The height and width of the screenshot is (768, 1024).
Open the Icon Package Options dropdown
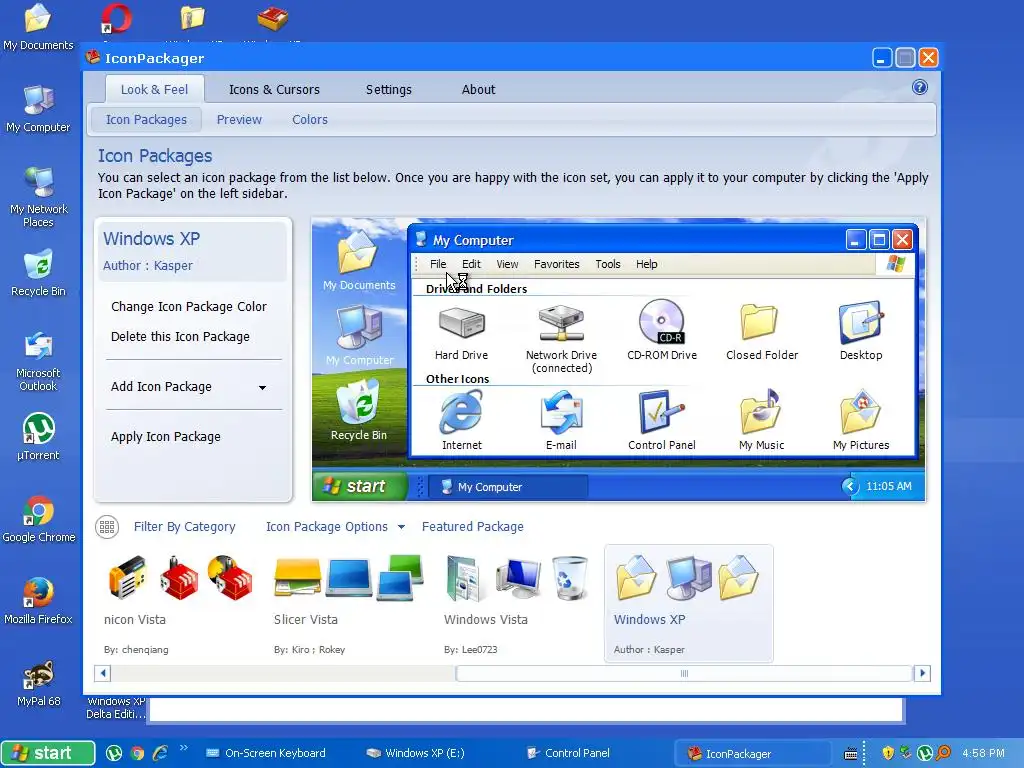(x=335, y=526)
